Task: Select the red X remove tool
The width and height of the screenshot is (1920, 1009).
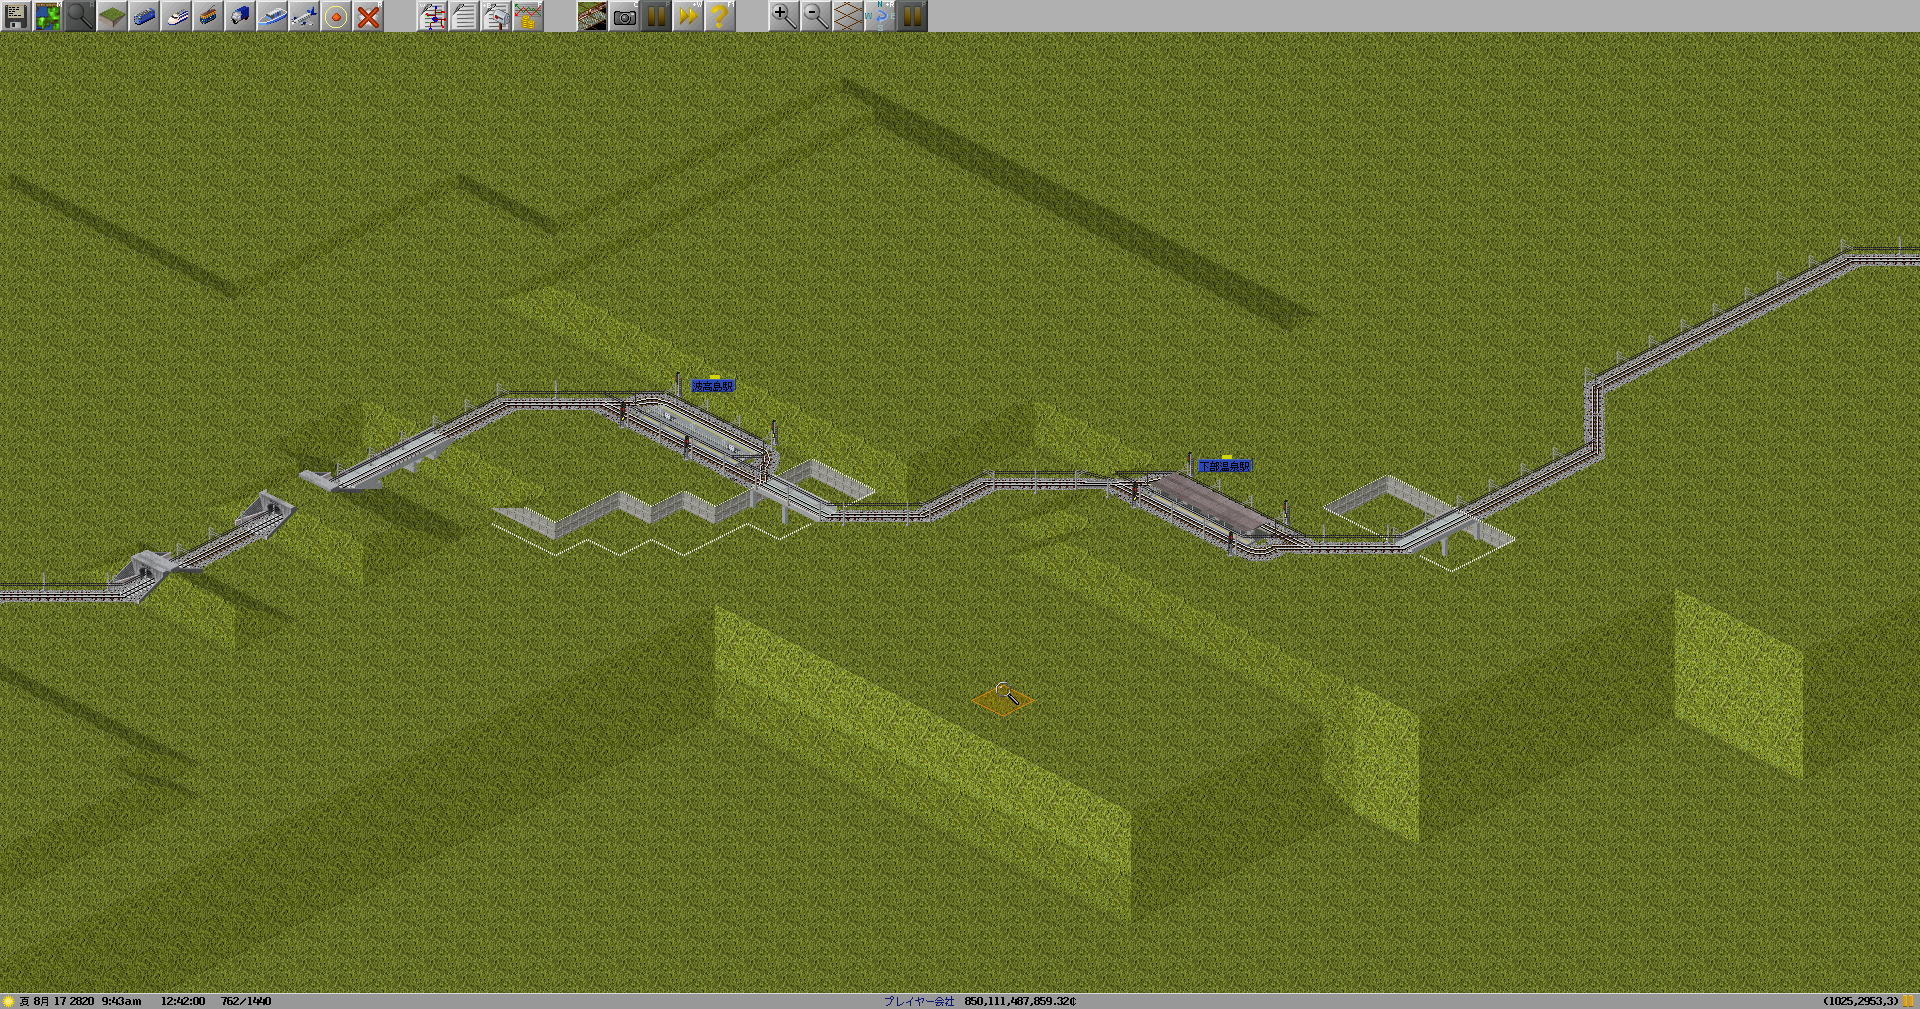Action: point(368,16)
